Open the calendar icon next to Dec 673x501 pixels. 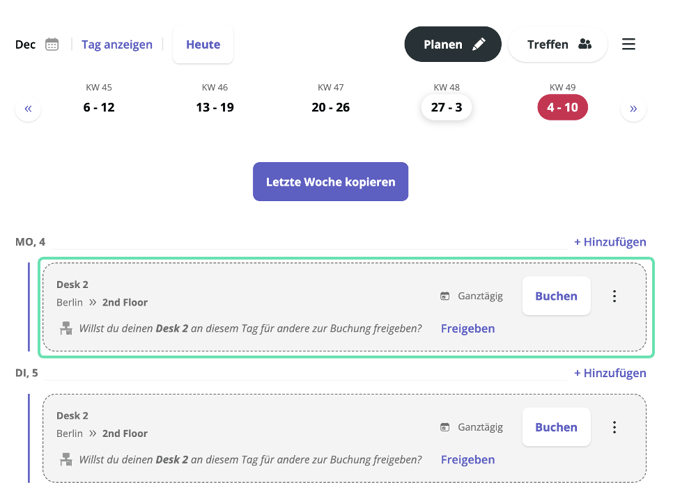point(52,44)
